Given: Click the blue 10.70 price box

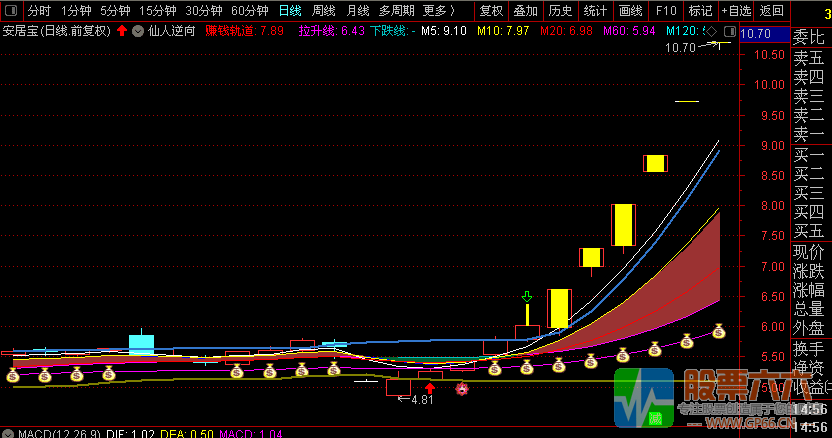Looking at the screenshot, I should [x=764, y=35].
